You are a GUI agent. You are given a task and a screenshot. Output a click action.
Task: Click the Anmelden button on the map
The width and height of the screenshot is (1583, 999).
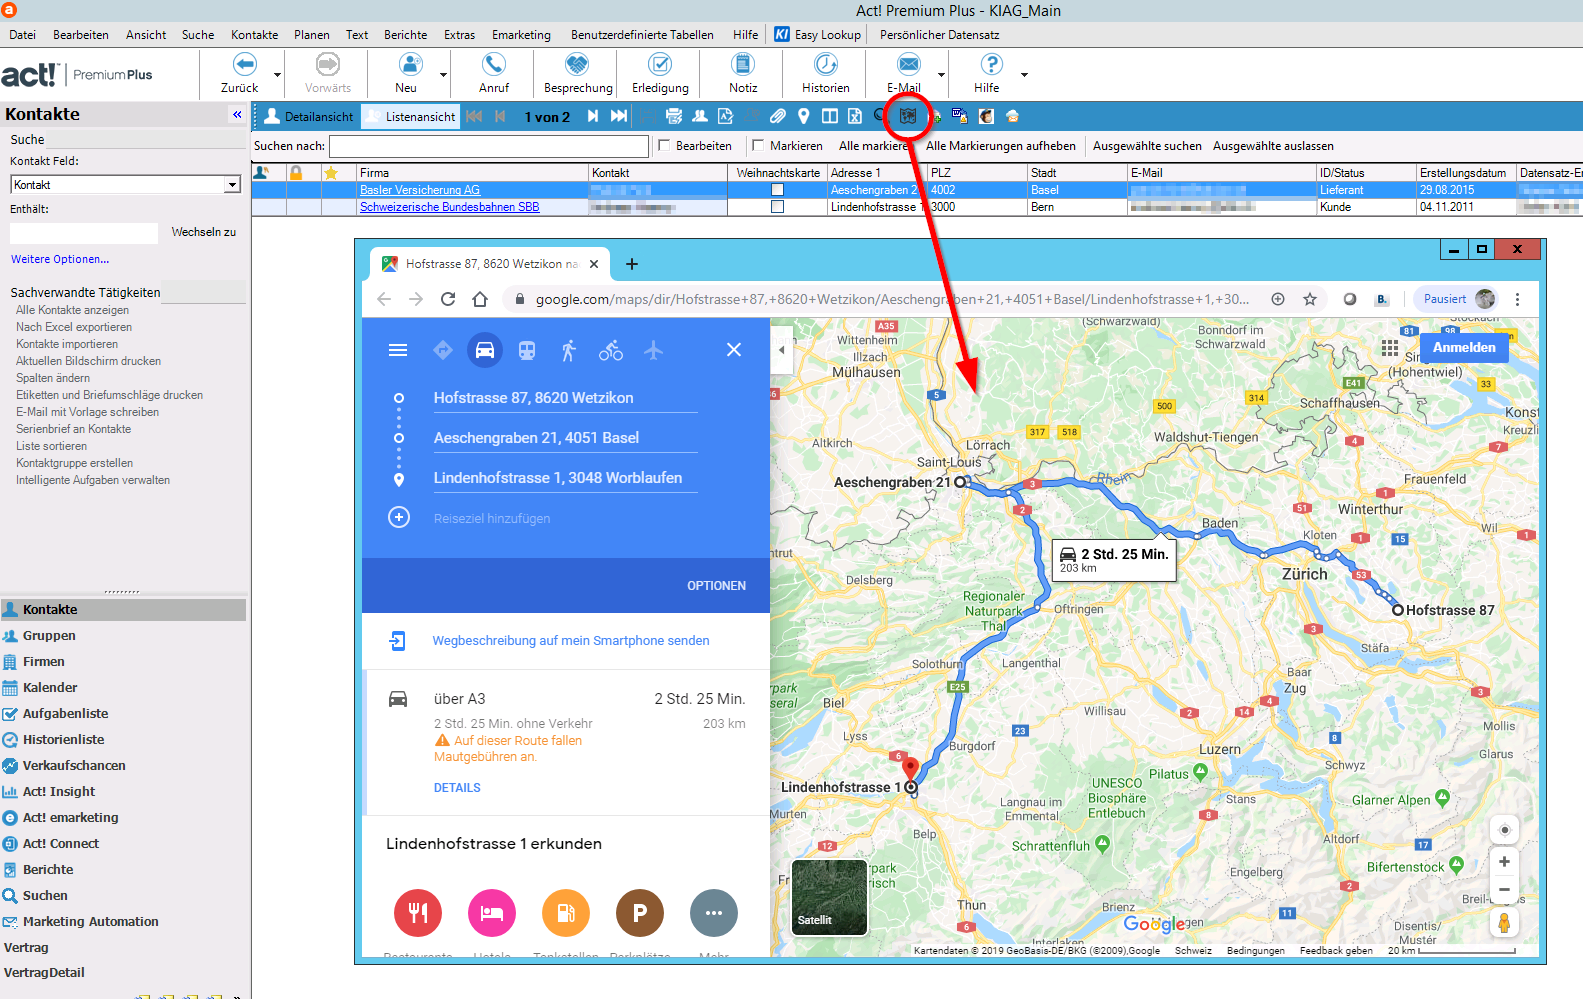[1464, 347]
